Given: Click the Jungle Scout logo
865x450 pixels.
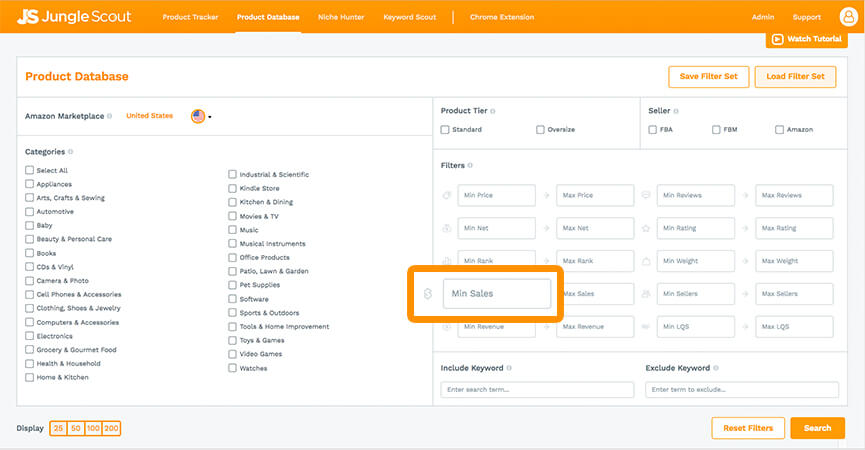Looking at the screenshot, I should point(74,17).
